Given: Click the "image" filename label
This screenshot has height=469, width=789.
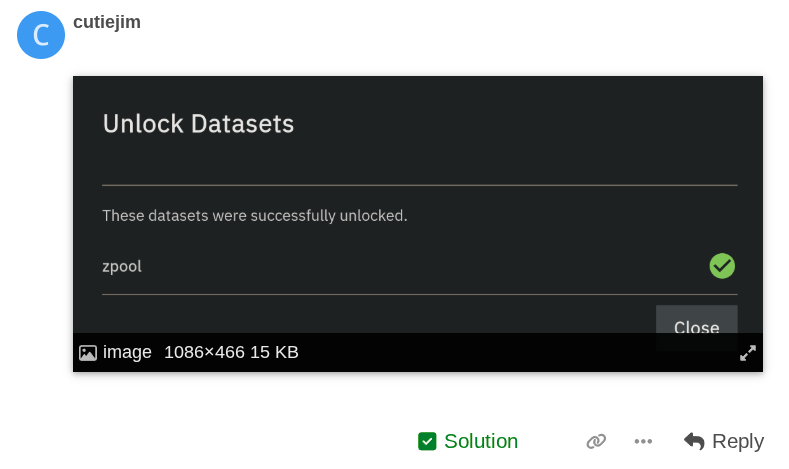Looking at the screenshot, I should coord(127,352).
